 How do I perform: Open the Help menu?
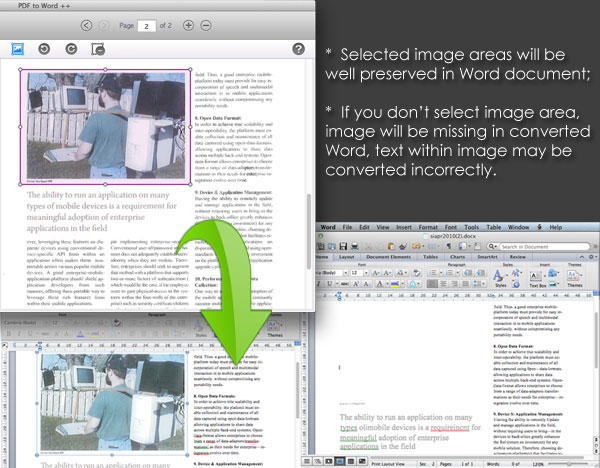(556, 227)
